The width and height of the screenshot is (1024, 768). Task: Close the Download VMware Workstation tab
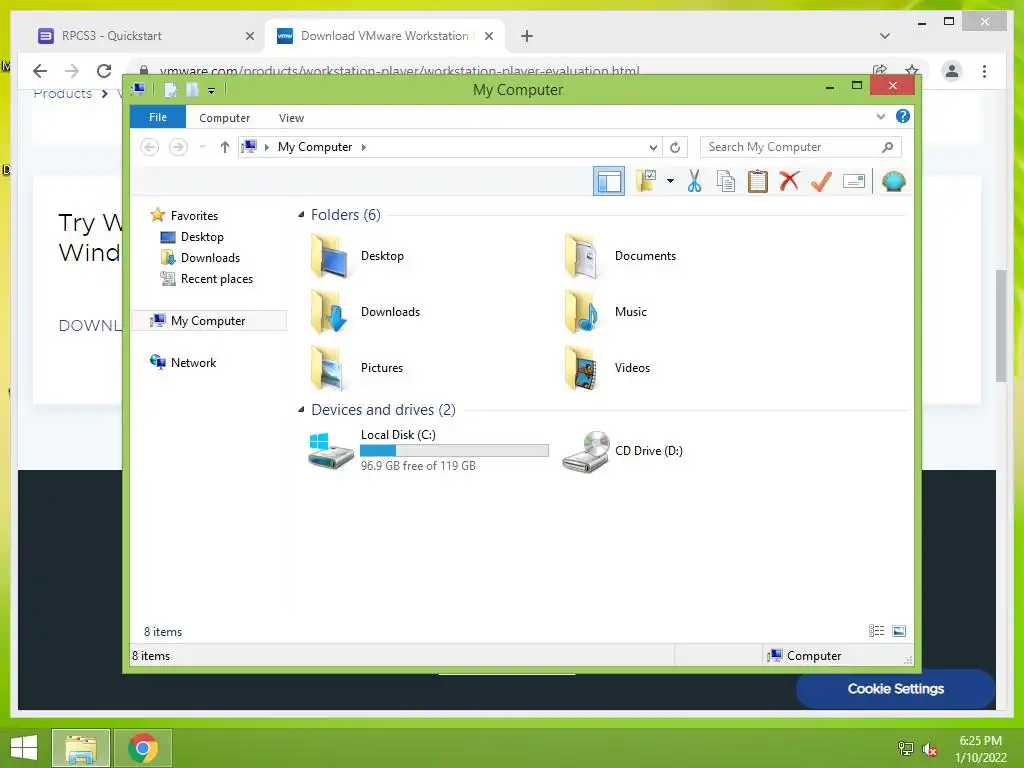click(x=488, y=36)
